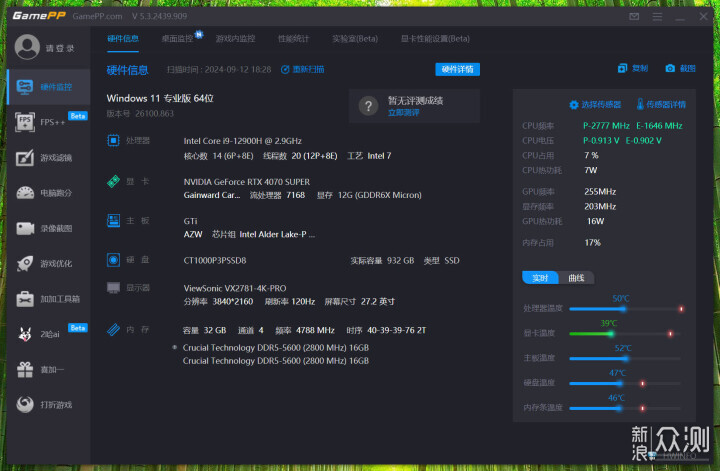Click the Intel Alder Lake-P chipset text
This screenshot has width=720, height=471.
click(x=277, y=235)
